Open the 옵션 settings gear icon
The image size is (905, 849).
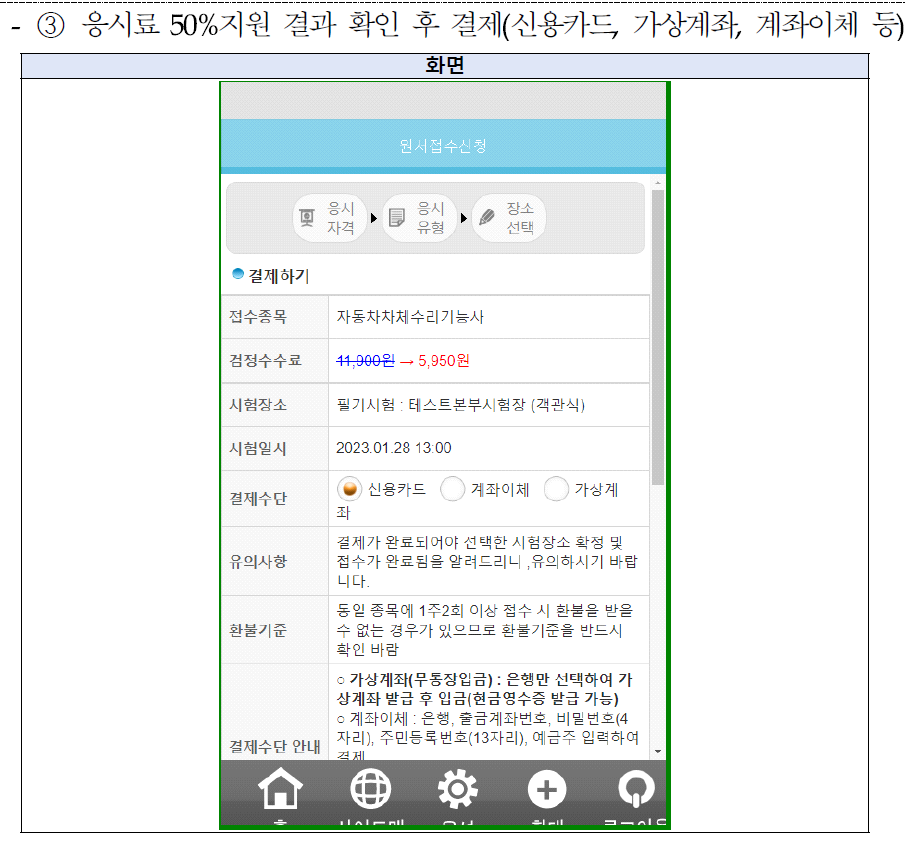click(458, 789)
